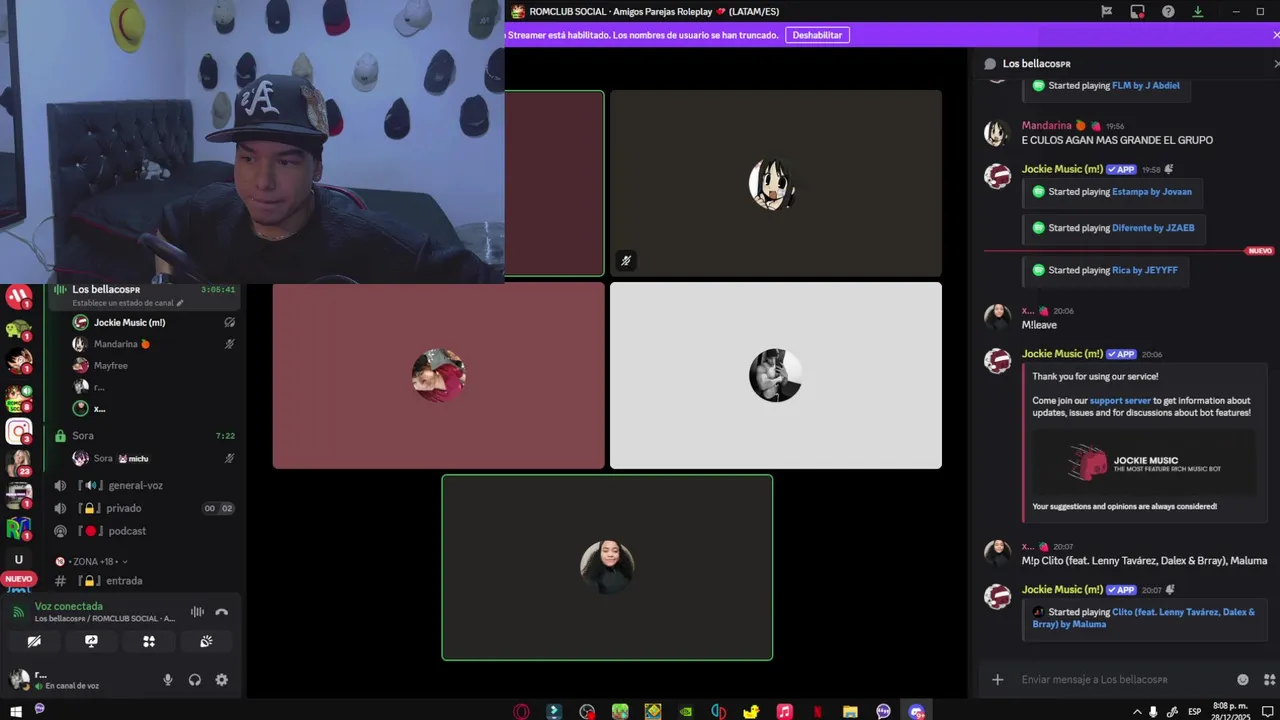This screenshot has height=720, width=1280.
Task: Select the bottom green-outlined speaker tile
Action: point(607,567)
